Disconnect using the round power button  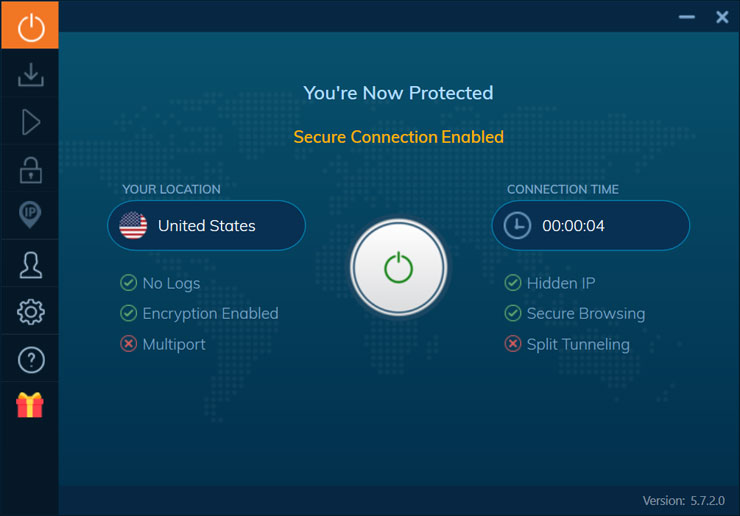click(398, 267)
